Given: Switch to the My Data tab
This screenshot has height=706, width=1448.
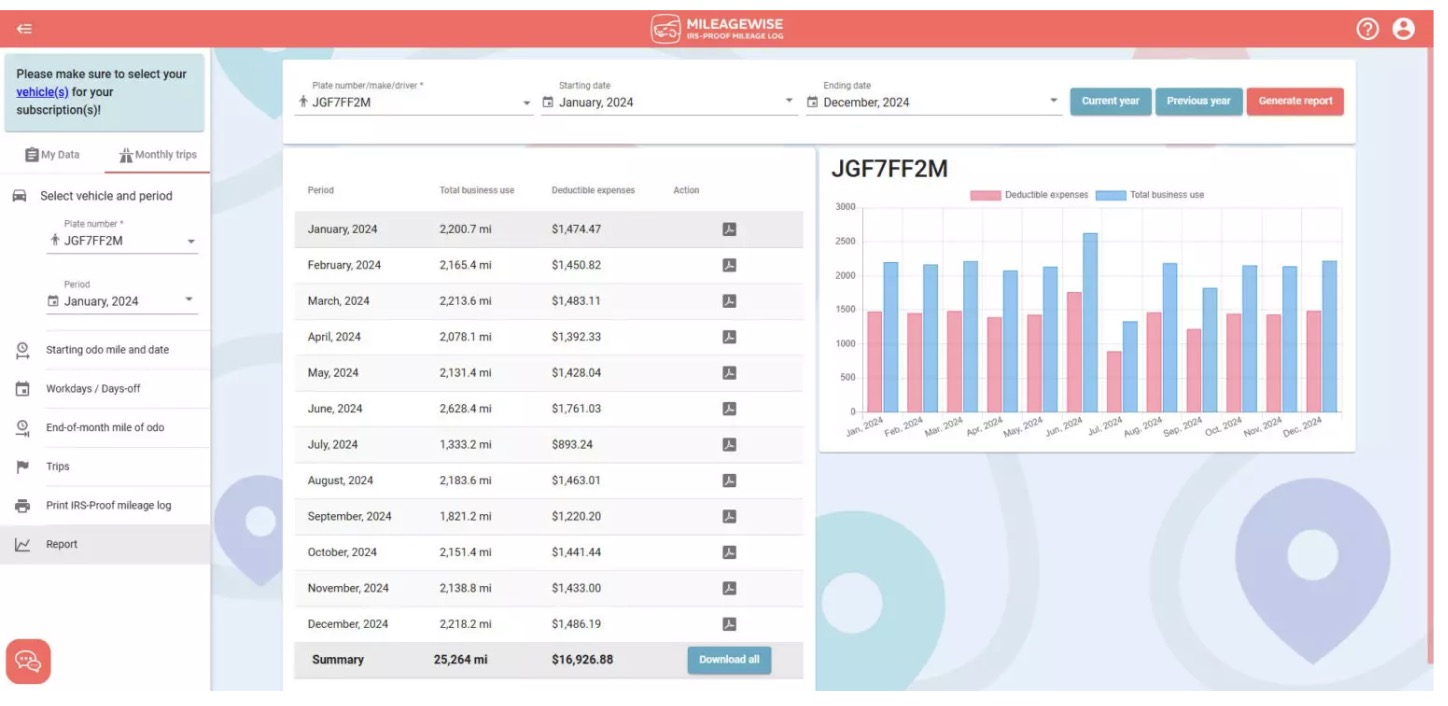Looking at the screenshot, I should (x=53, y=155).
